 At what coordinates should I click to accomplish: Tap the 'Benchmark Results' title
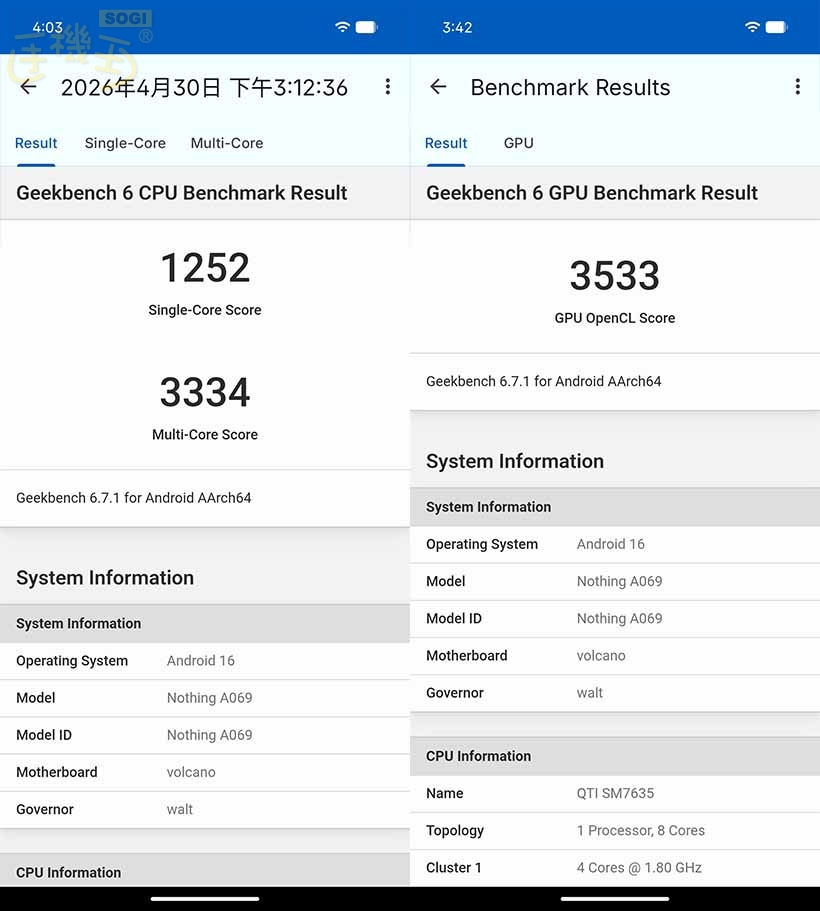point(570,88)
